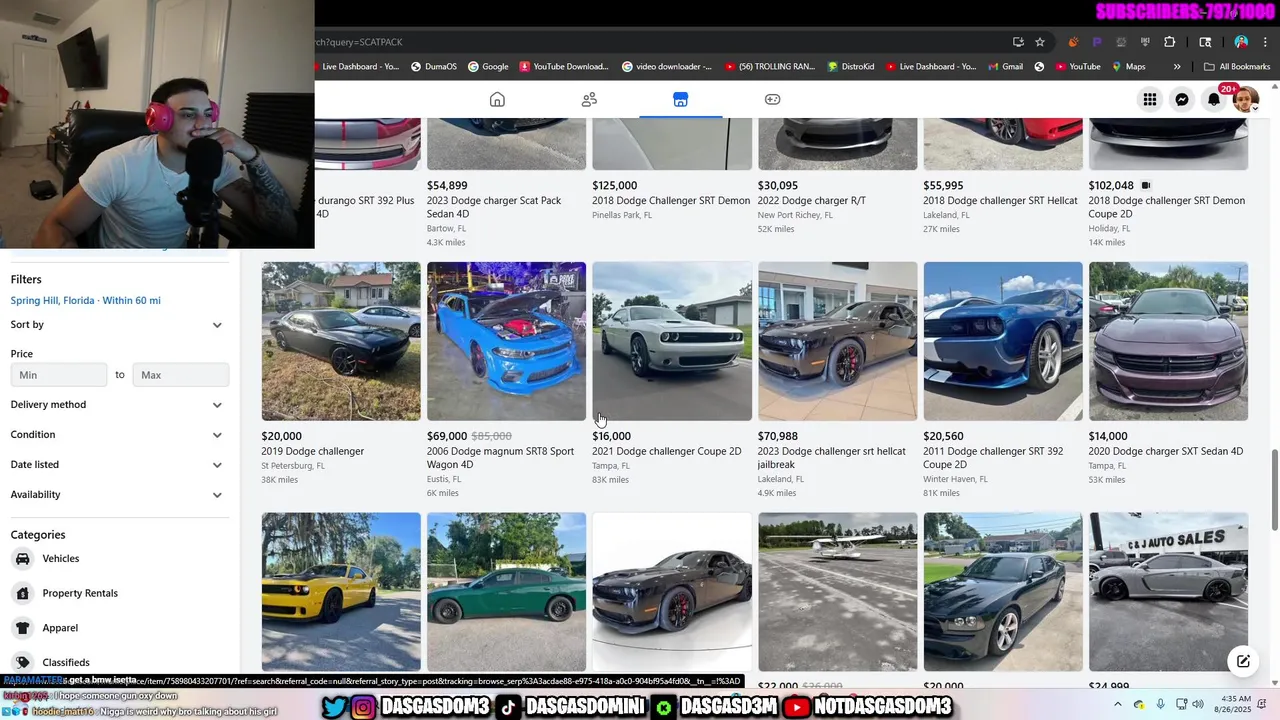Open the Gmail bookmark

(x=1004, y=67)
